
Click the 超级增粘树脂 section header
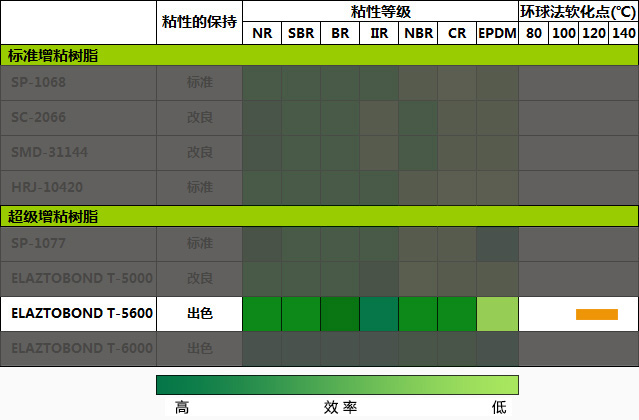(x=320, y=216)
